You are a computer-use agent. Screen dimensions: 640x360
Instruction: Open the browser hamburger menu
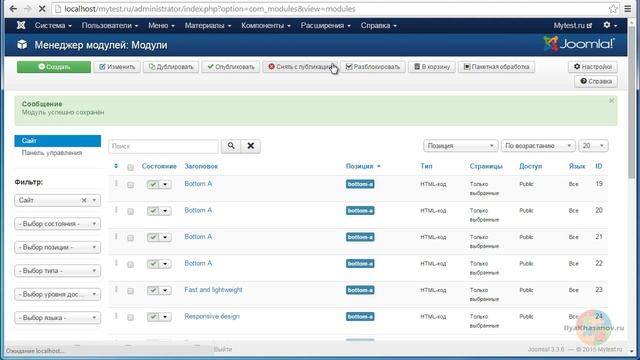(628, 9)
